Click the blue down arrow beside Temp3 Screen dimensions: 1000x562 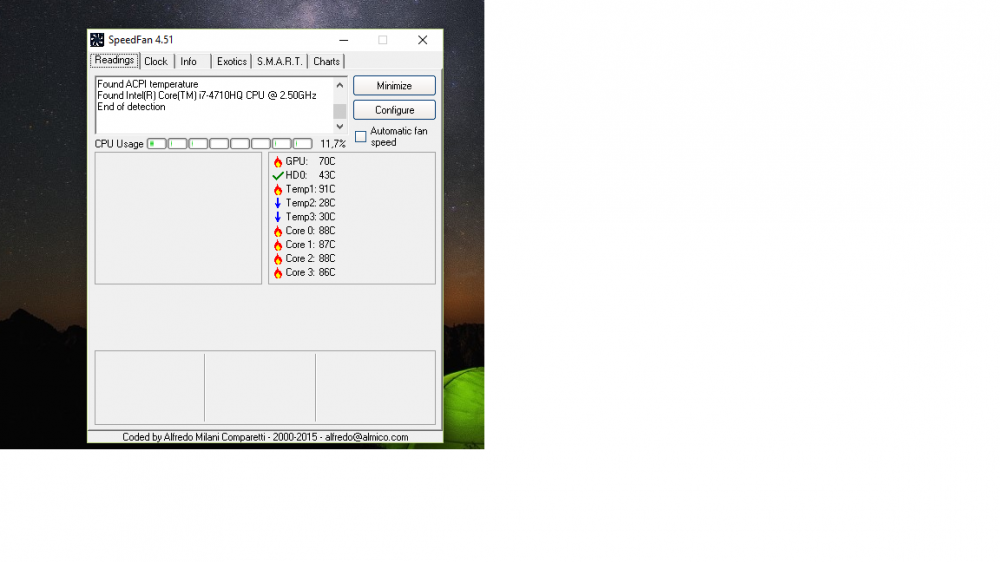[x=278, y=218]
